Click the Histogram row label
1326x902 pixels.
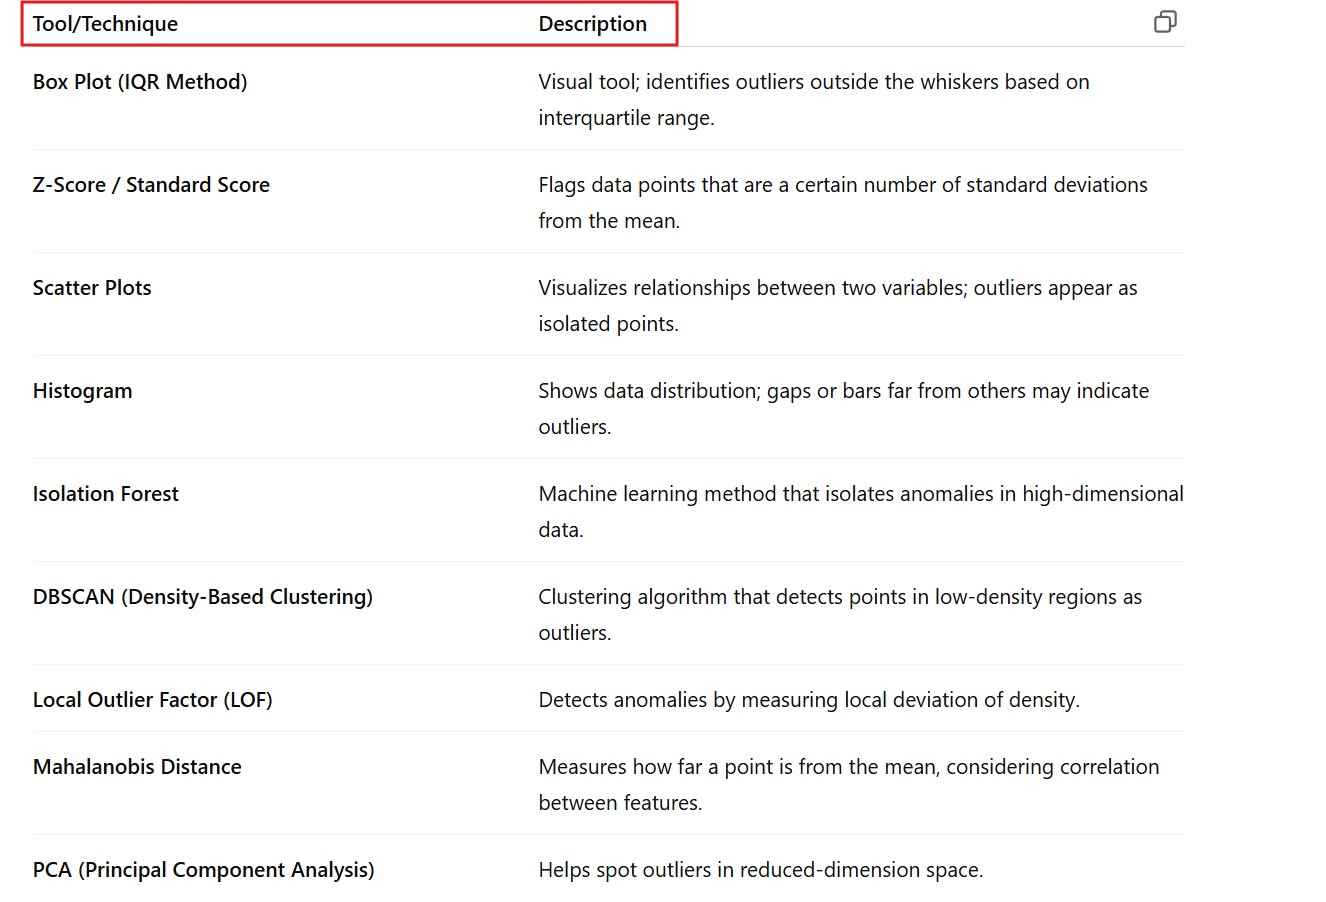click(82, 391)
